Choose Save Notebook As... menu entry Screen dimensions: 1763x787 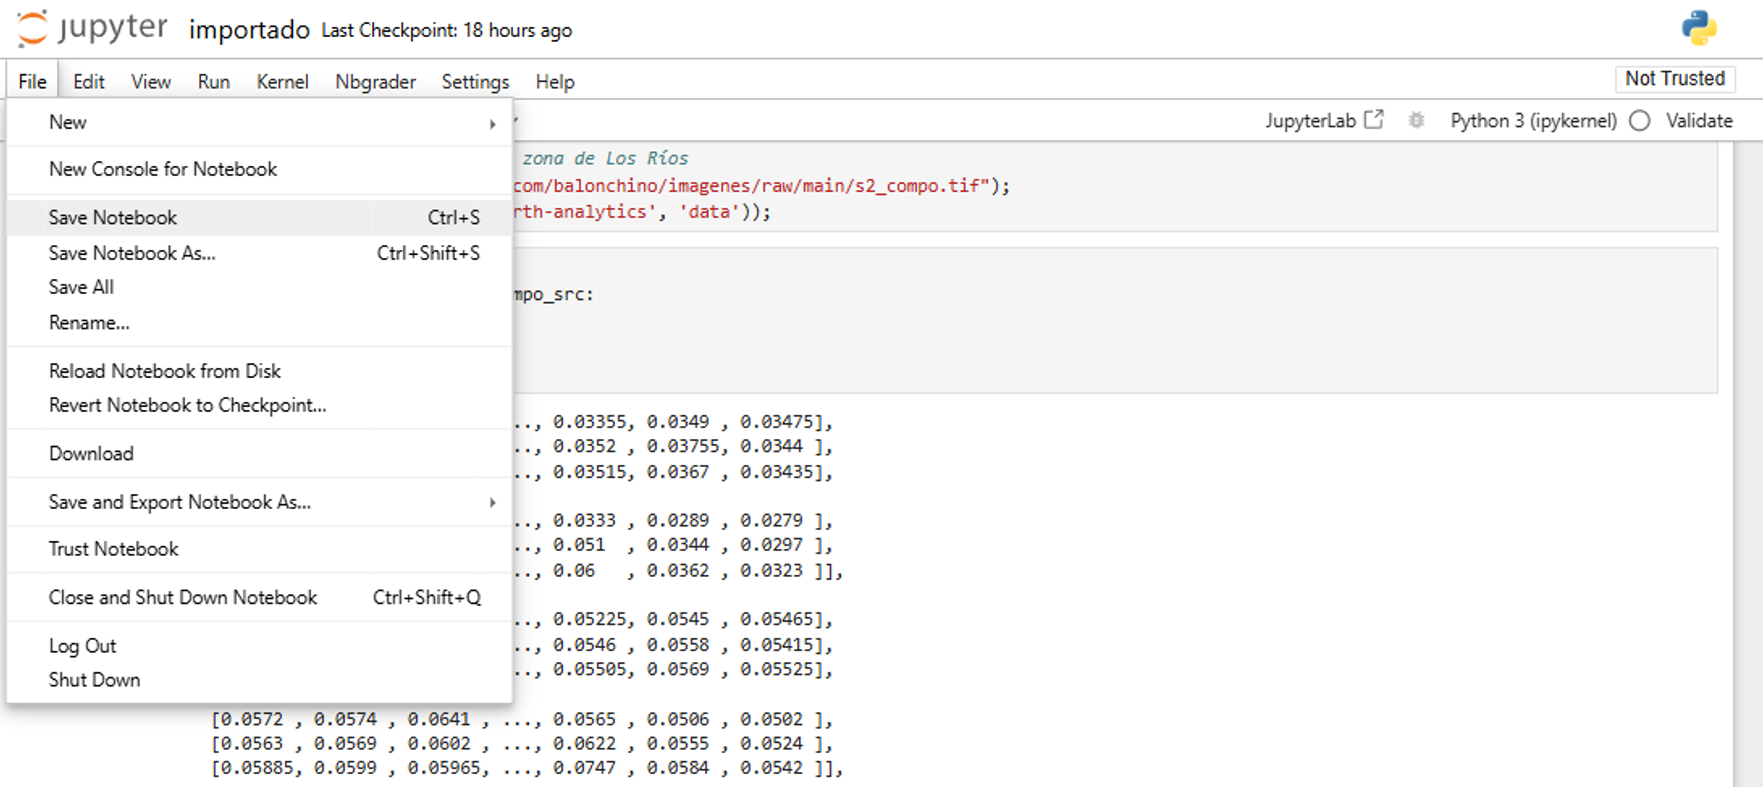[132, 254]
